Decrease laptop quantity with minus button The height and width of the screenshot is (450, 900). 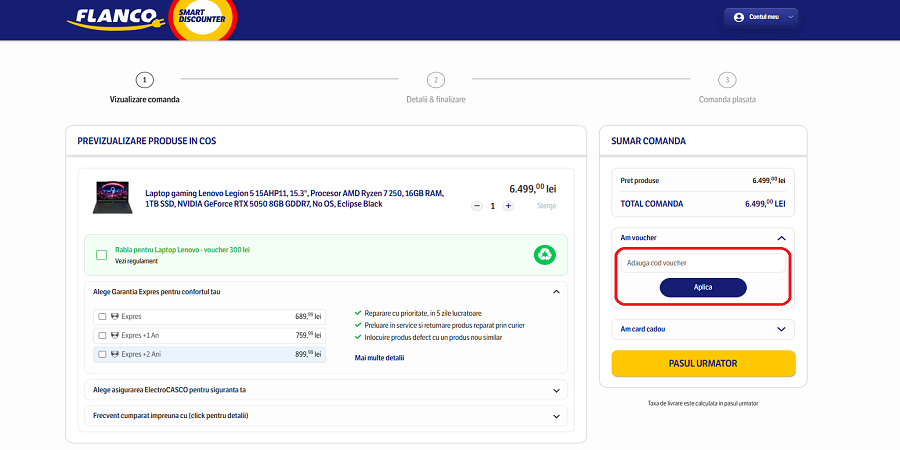[x=477, y=206]
